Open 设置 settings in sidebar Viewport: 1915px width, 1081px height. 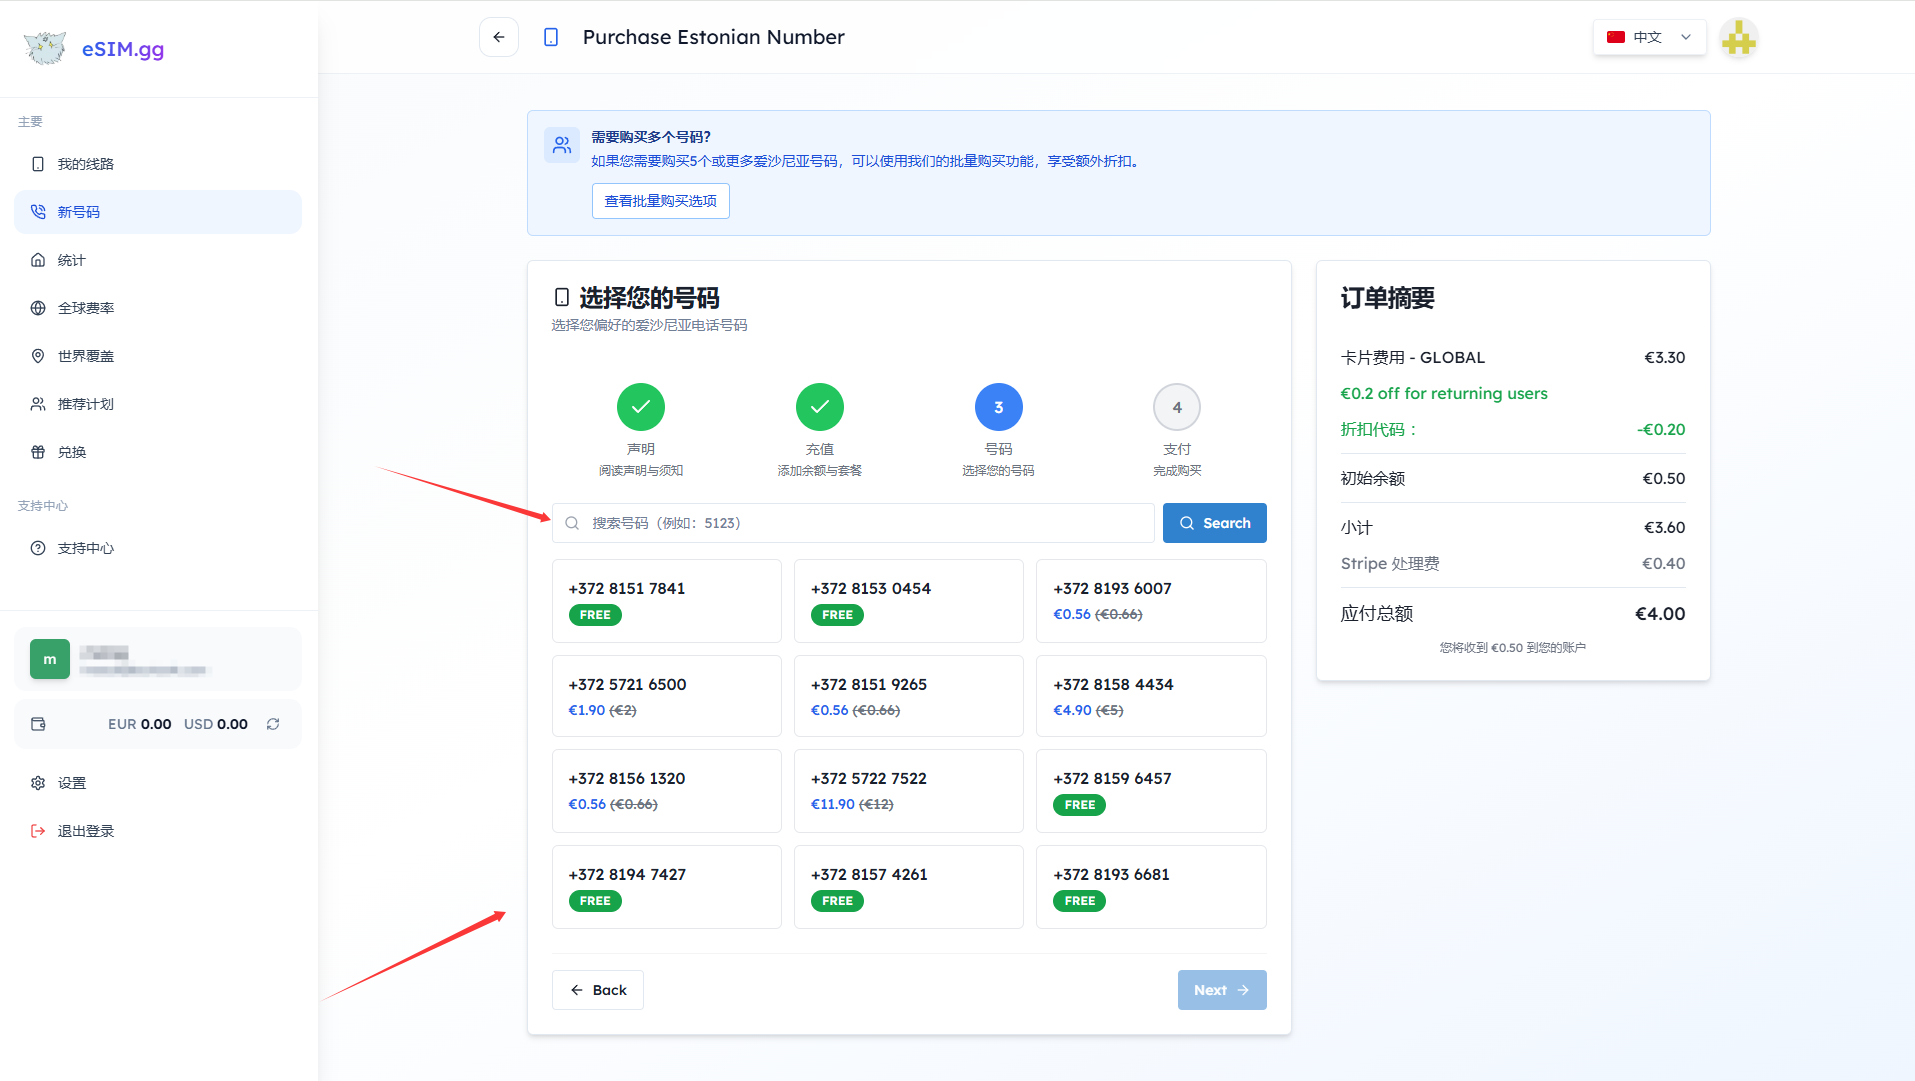click(x=72, y=783)
